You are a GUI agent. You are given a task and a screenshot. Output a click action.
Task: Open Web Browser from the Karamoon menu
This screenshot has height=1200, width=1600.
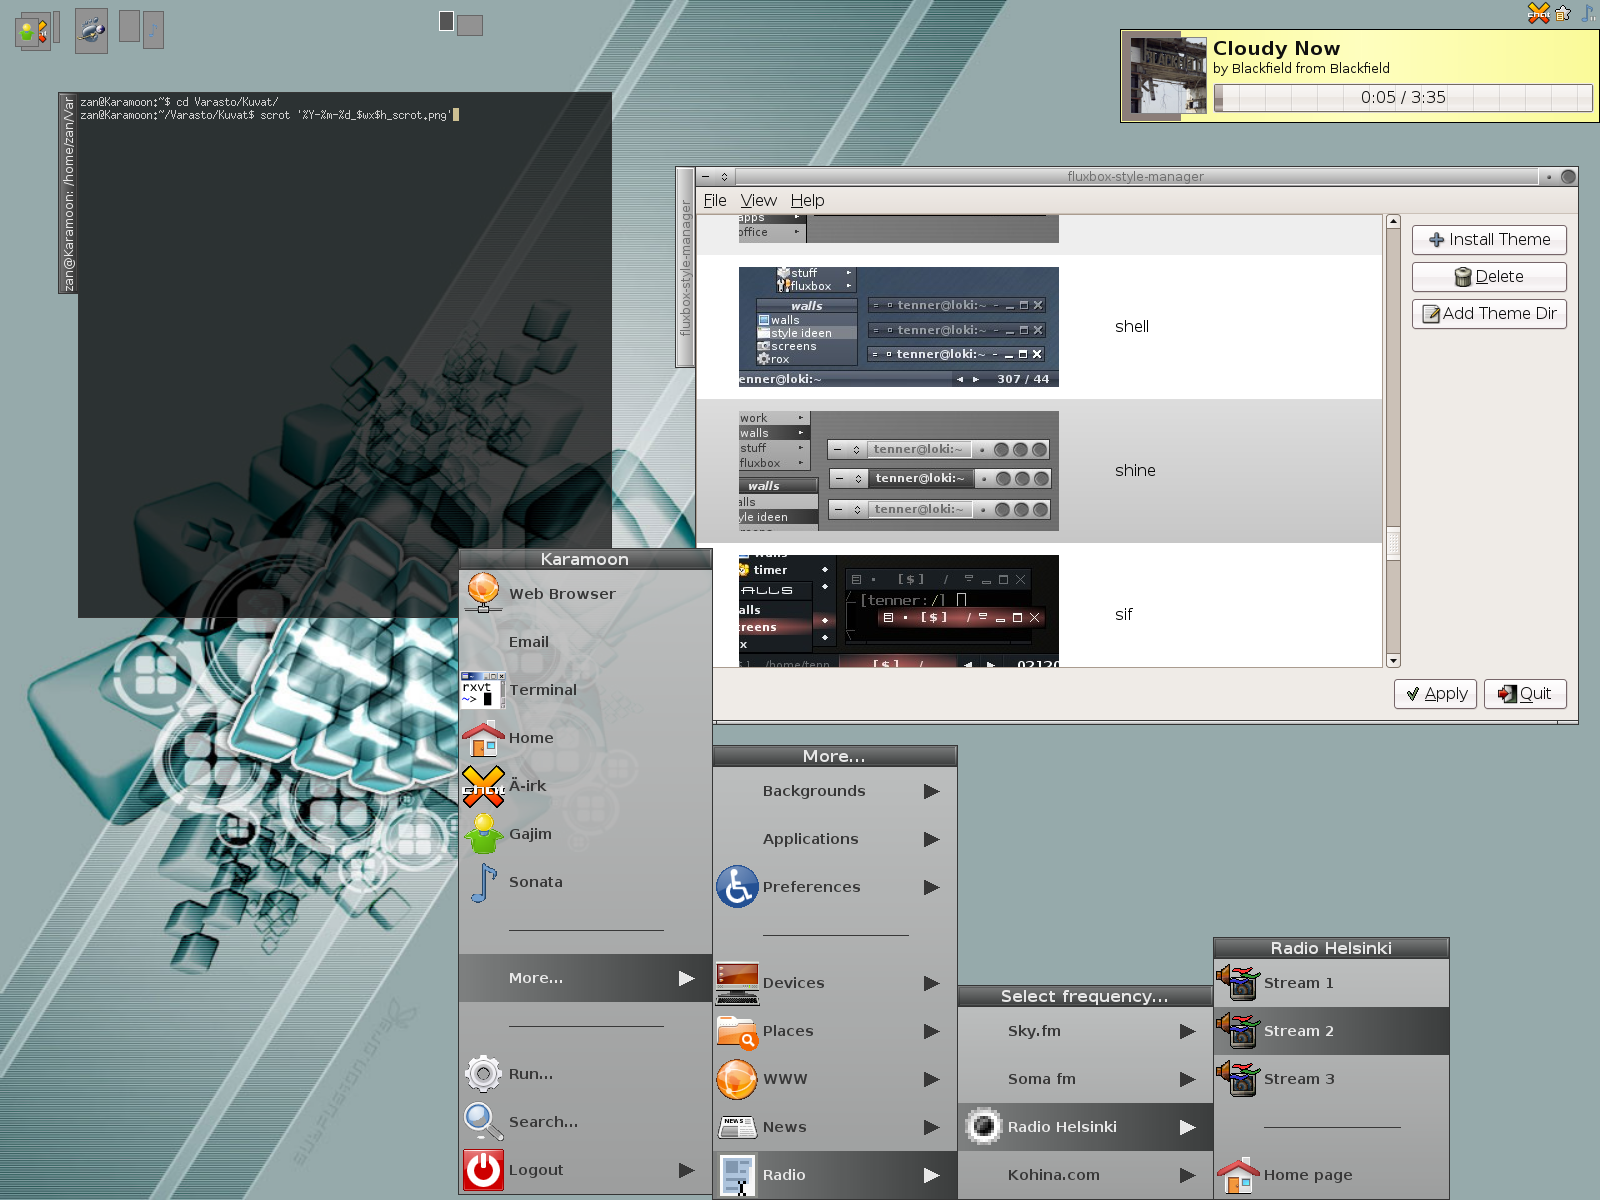click(x=562, y=593)
